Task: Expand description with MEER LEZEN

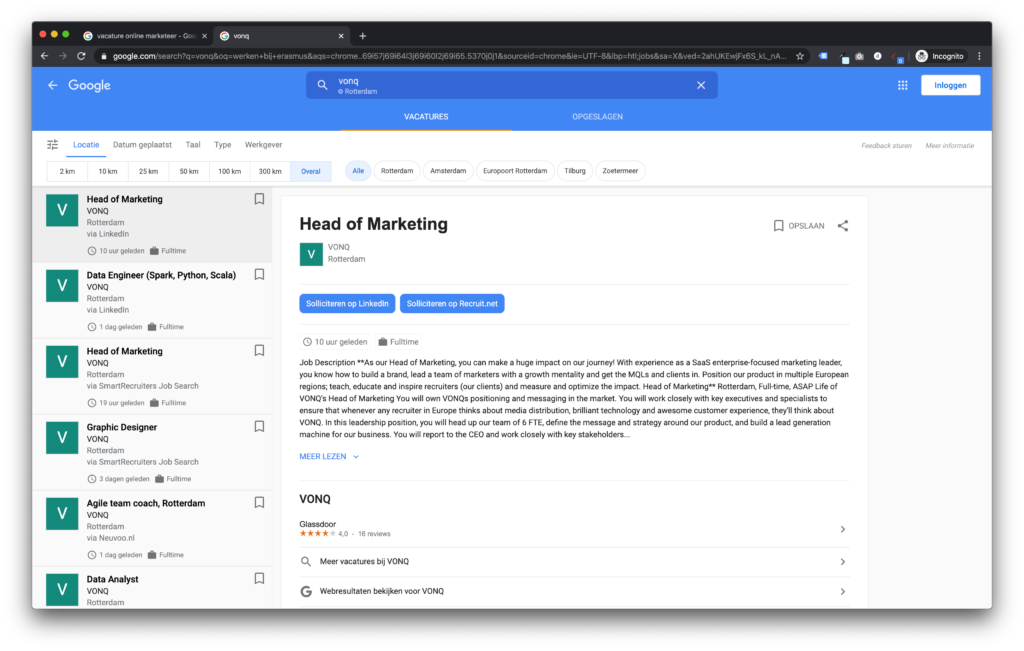Action: pyautogui.click(x=329, y=456)
